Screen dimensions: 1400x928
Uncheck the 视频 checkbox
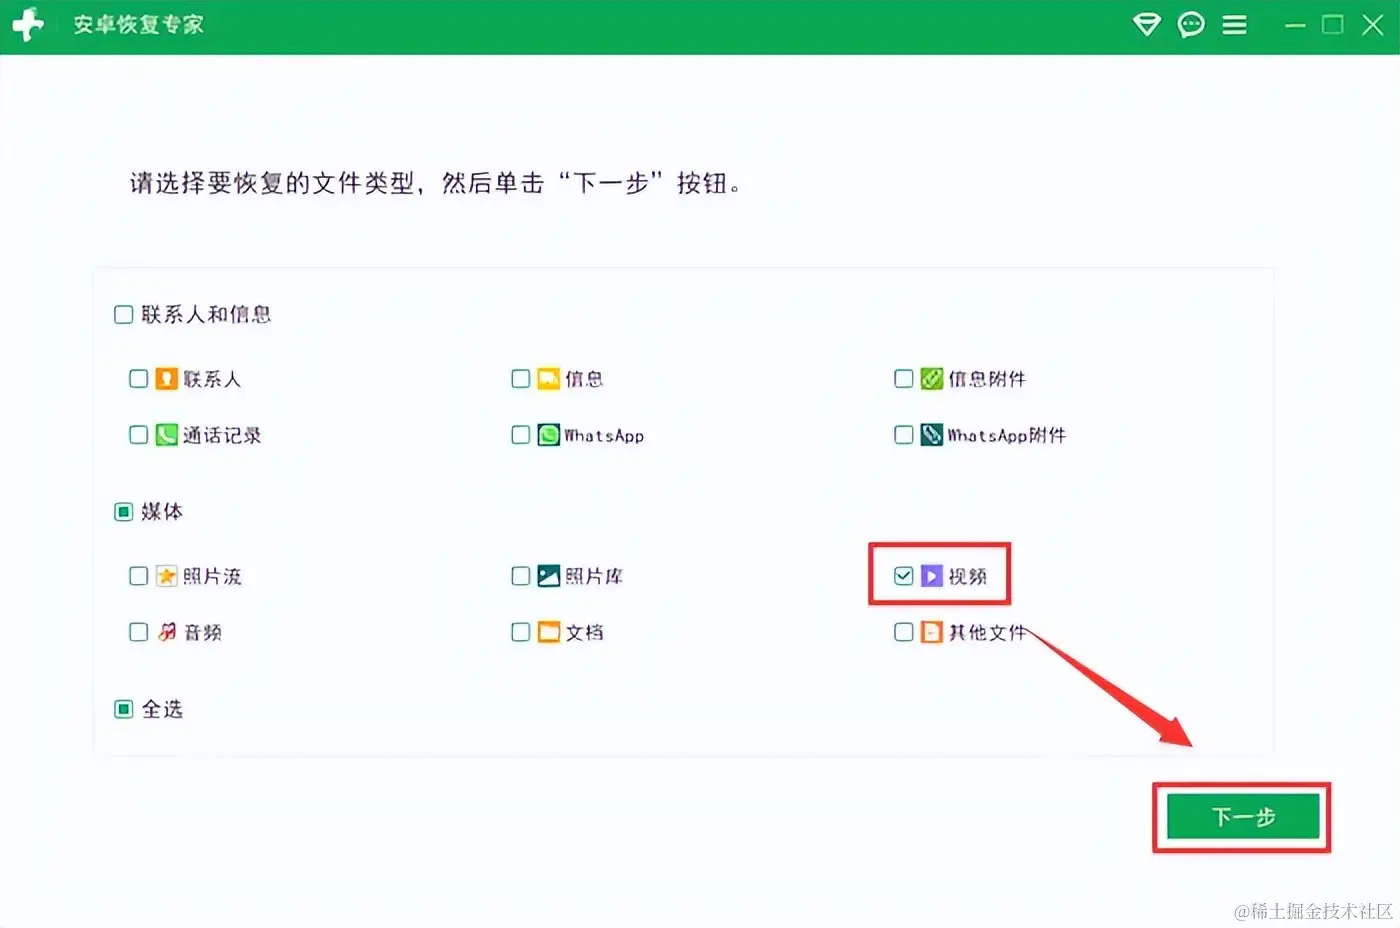[903, 576]
